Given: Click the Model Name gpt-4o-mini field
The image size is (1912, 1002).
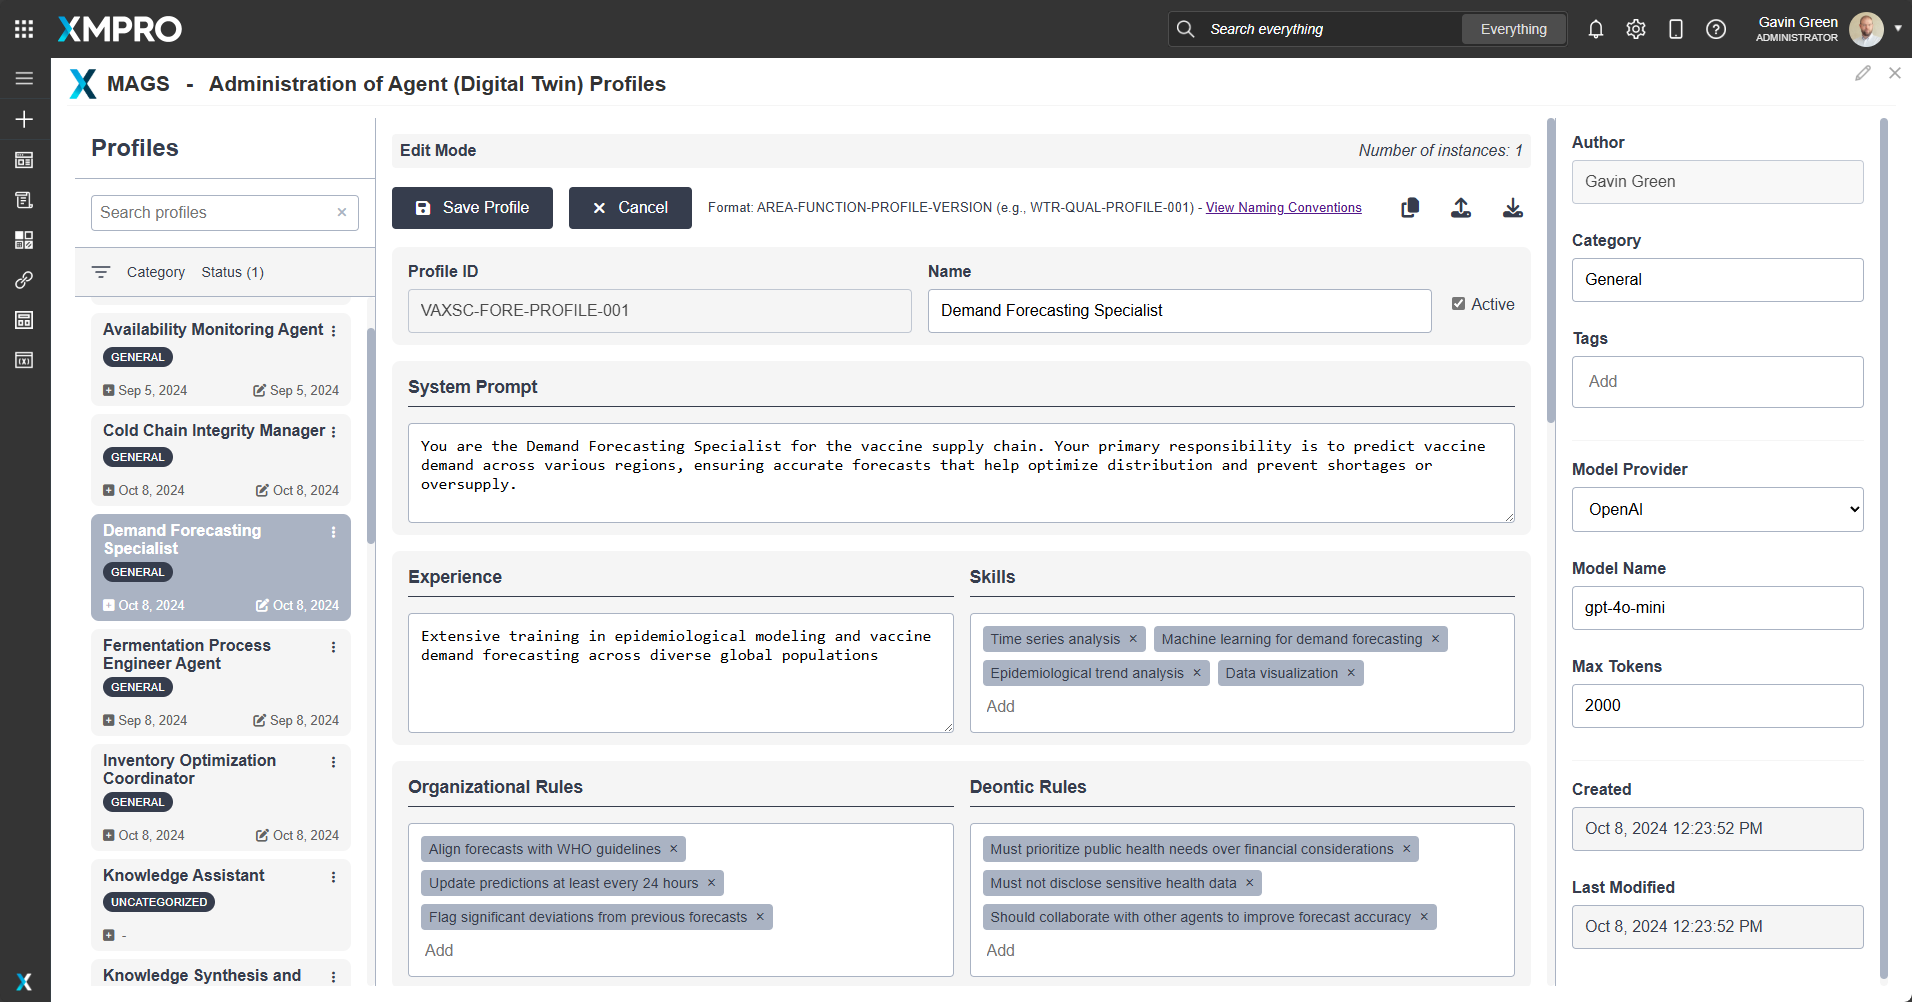Looking at the screenshot, I should 1718,608.
